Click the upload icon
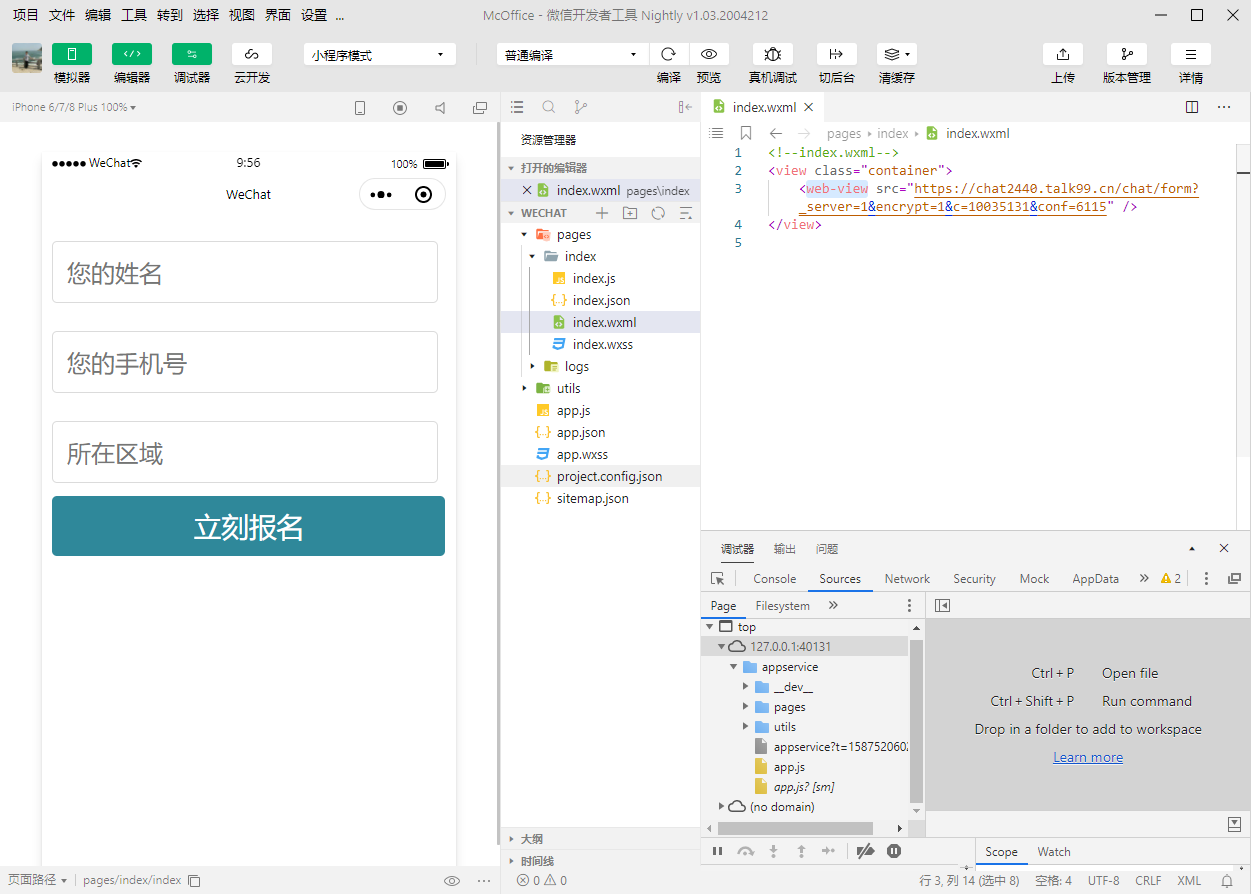Image resolution: width=1251 pixels, height=894 pixels. pyautogui.click(x=1063, y=54)
